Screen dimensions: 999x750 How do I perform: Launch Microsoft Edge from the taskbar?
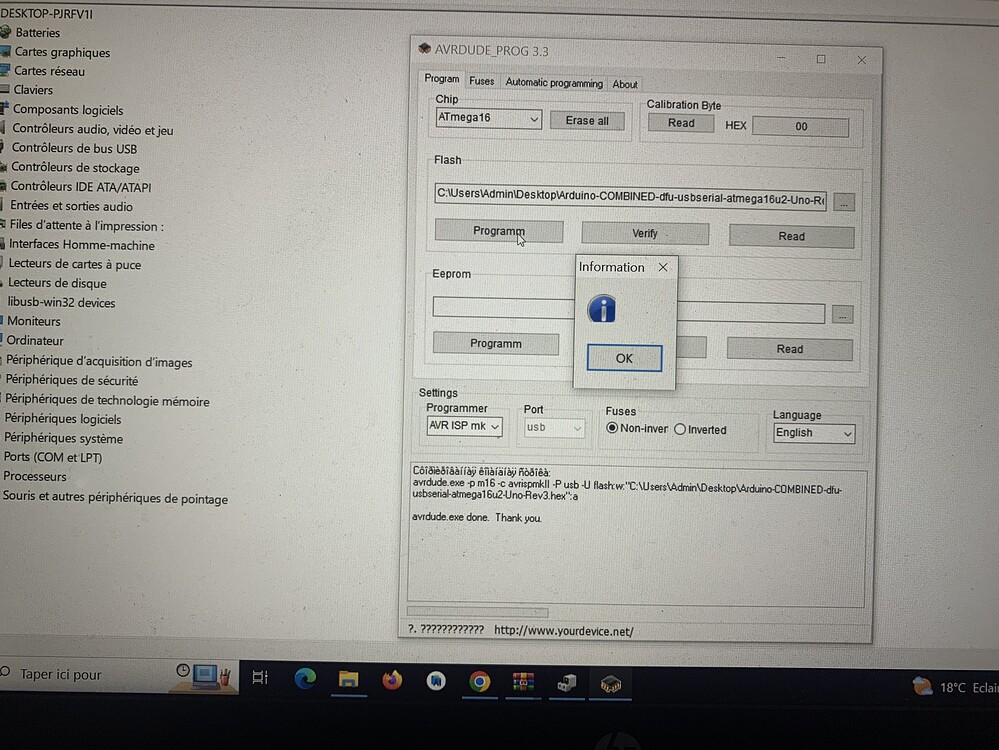pyautogui.click(x=305, y=682)
